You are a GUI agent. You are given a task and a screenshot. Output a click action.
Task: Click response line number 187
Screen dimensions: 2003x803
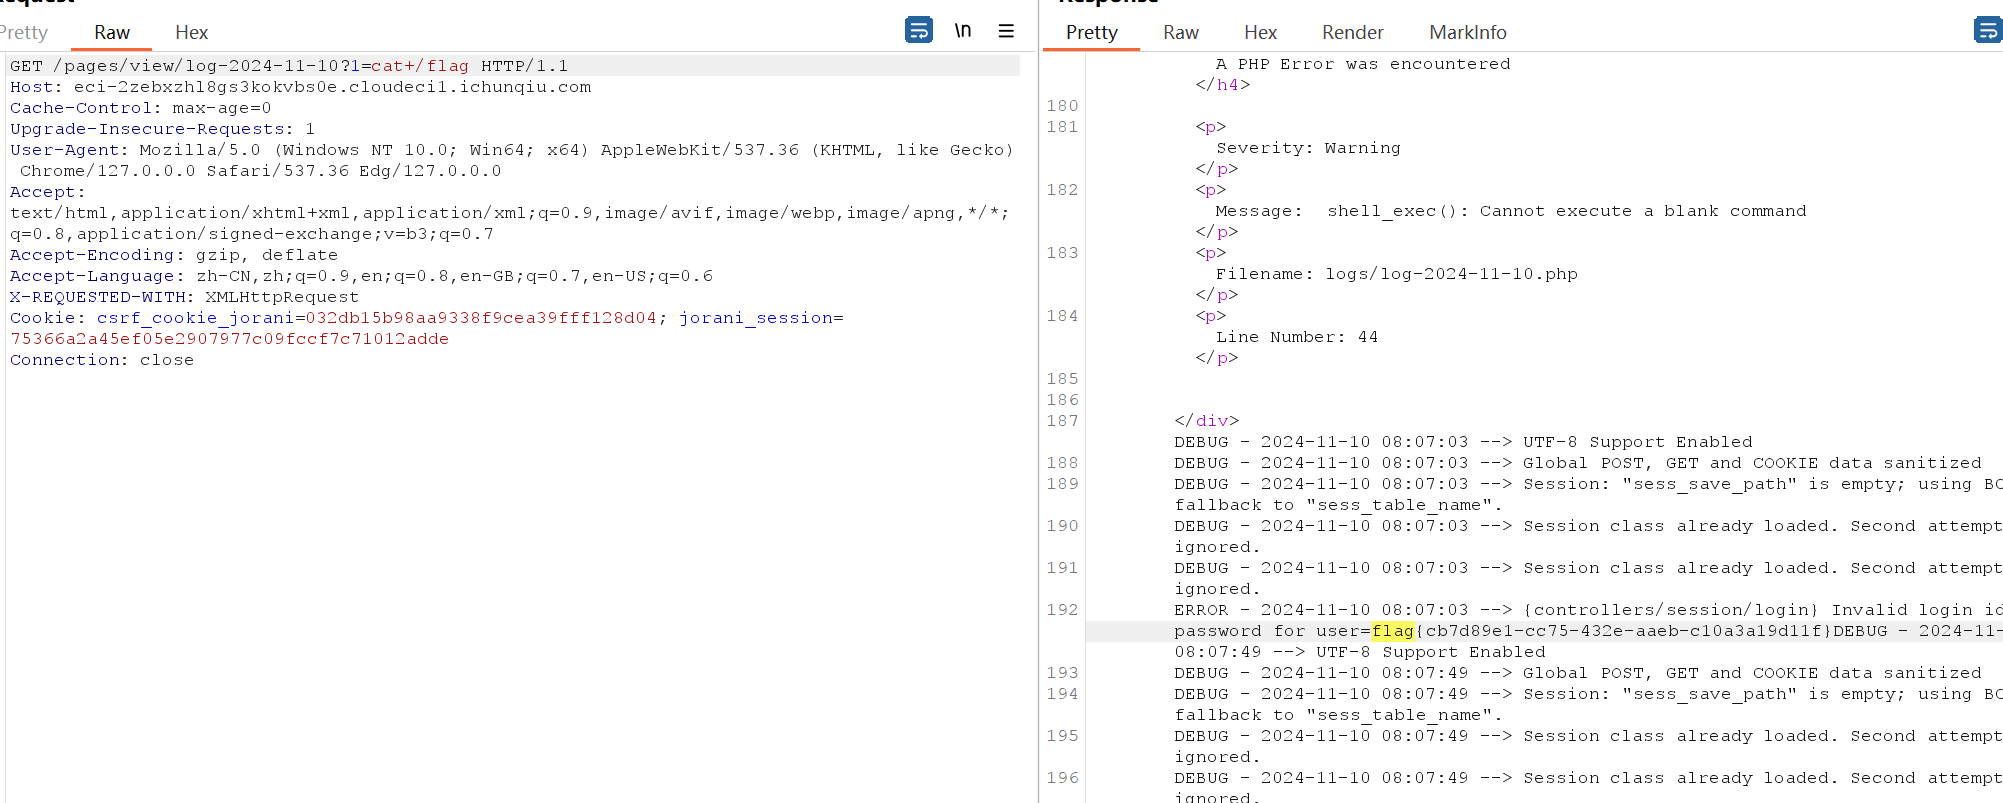click(x=1062, y=421)
